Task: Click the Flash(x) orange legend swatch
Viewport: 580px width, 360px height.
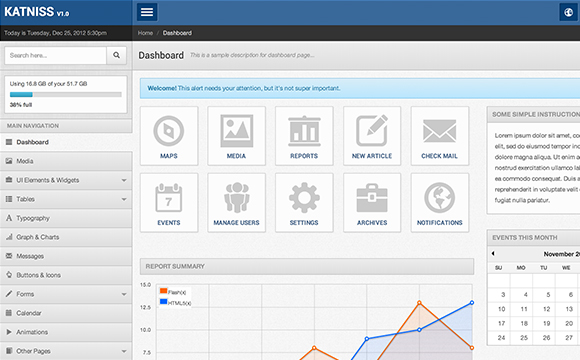Action: point(163,291)
